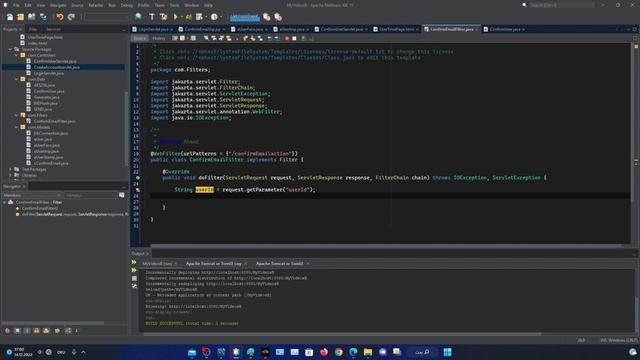Image resolution: width=640 pixels, height=360 pixels.
Task: Click the globe browser selector icon
Action: pyautogui.click(x=138, y=17)
